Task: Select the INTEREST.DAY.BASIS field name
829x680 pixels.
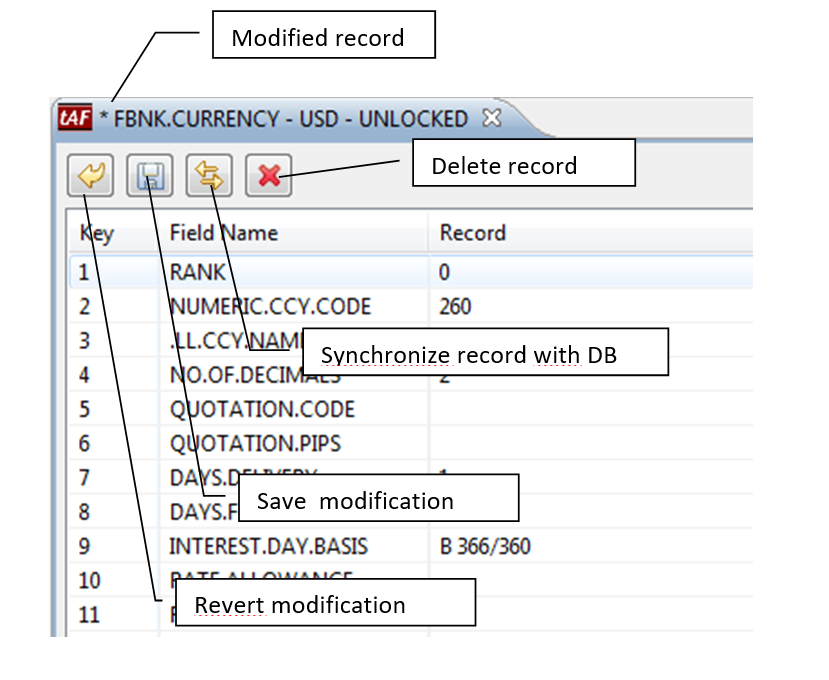Action: (268, 547)
